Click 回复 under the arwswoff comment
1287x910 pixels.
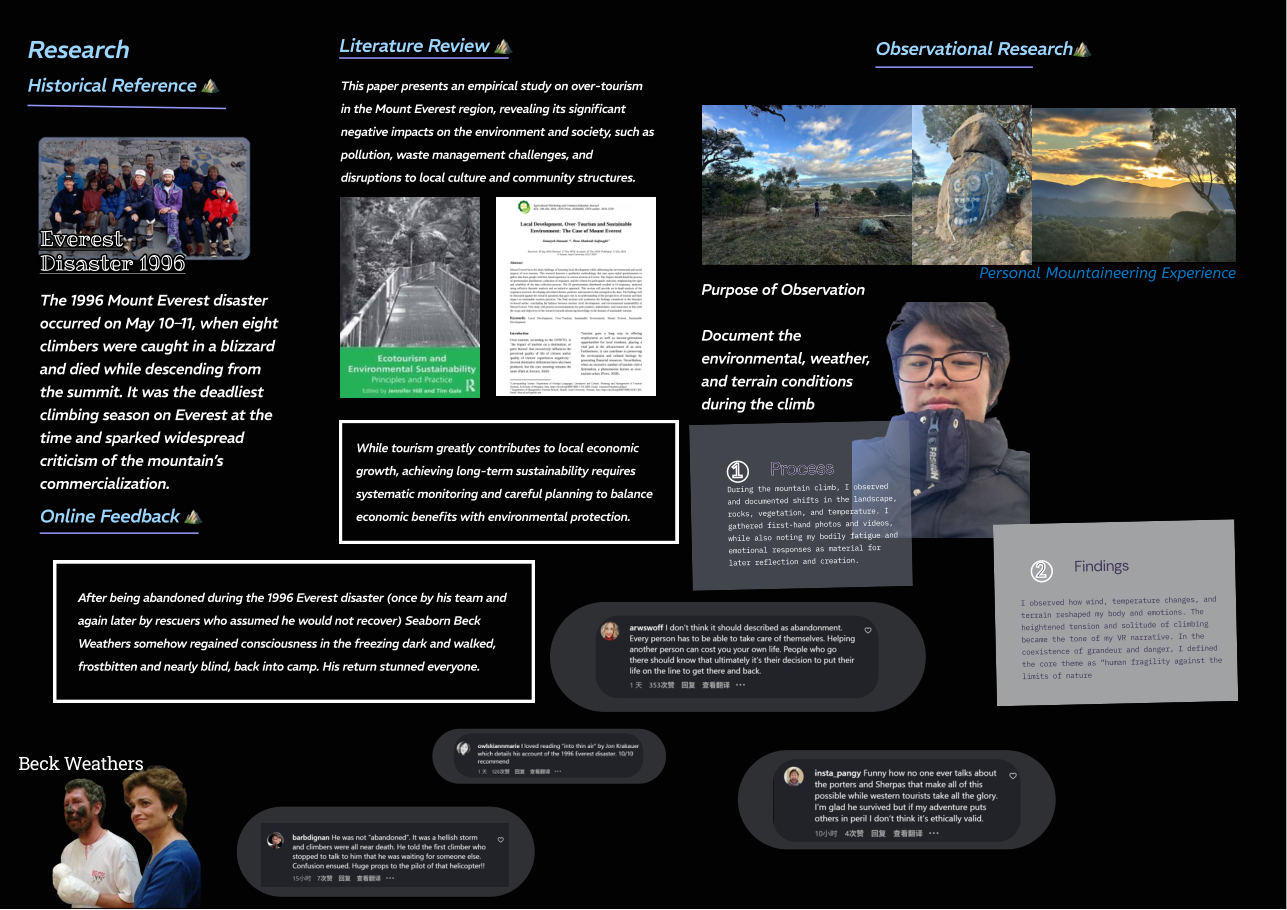[688, 686]
